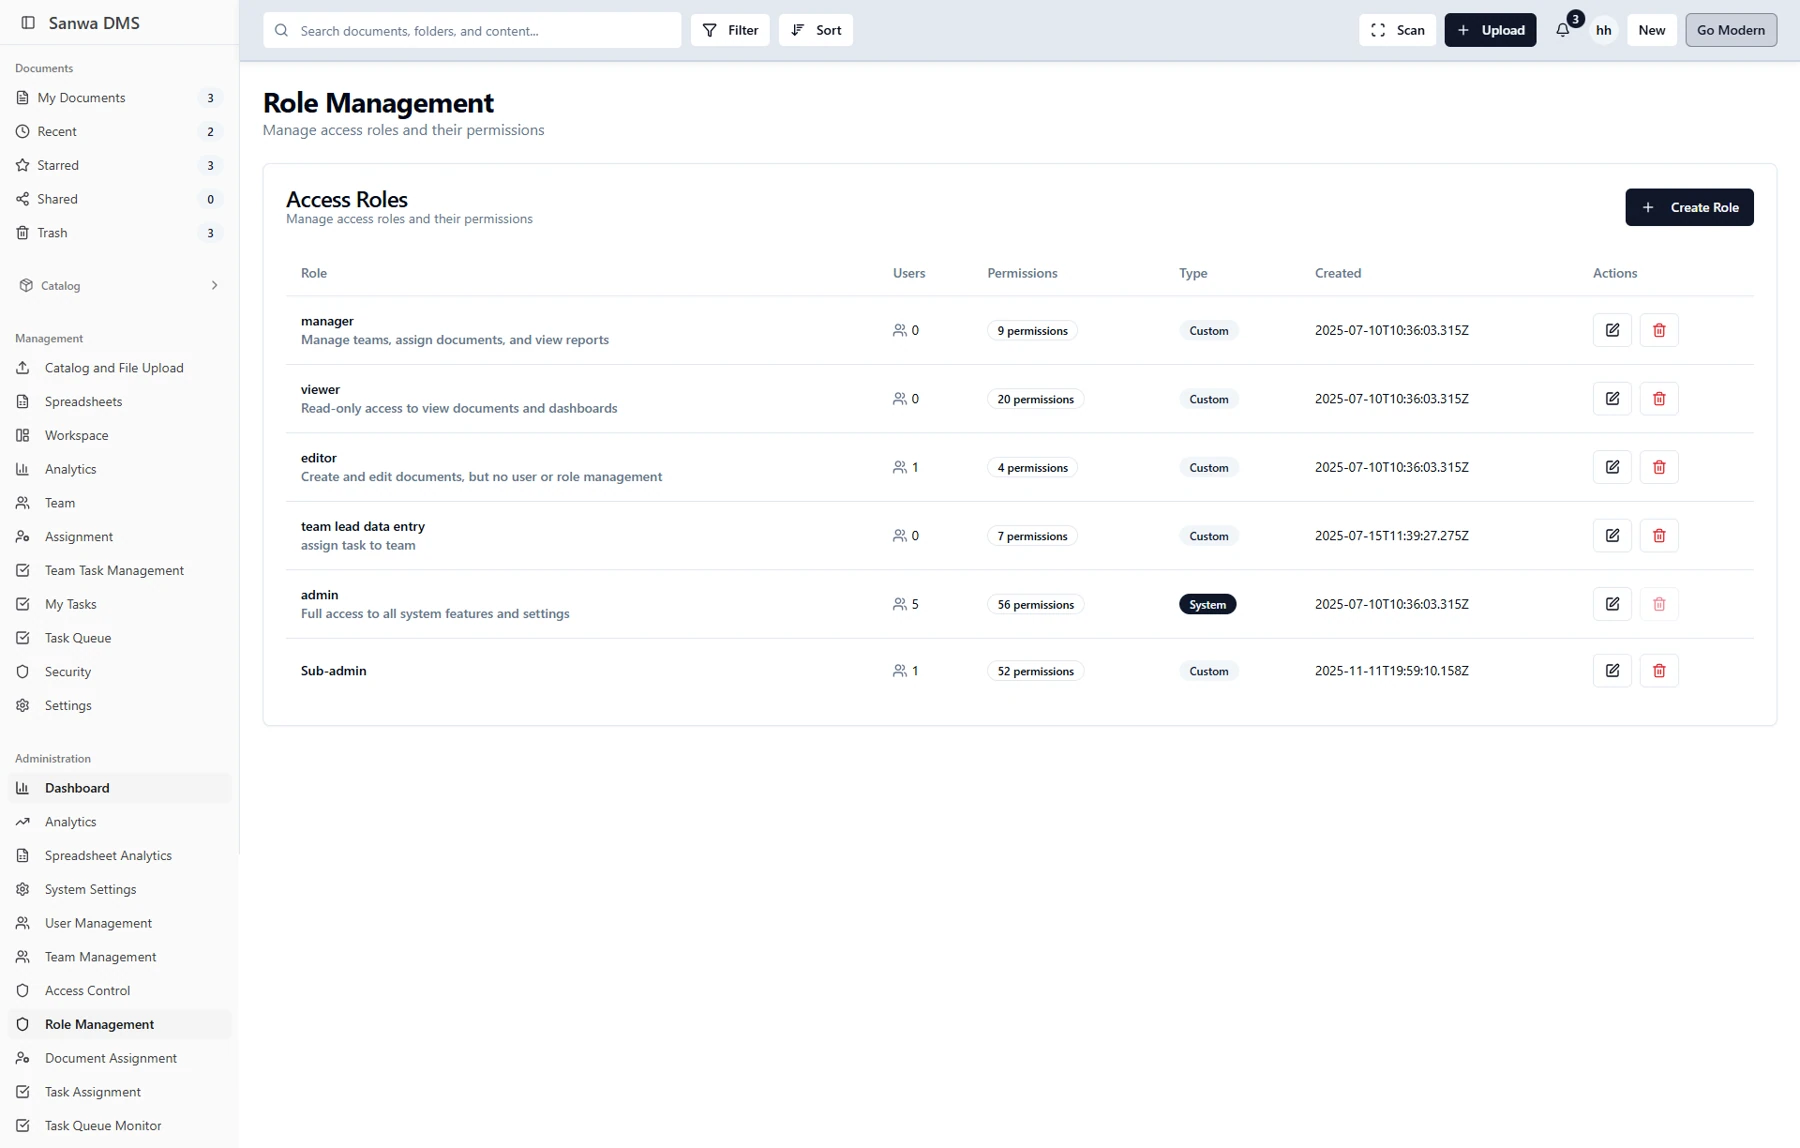Open the Task Queue page

[119, 638]
